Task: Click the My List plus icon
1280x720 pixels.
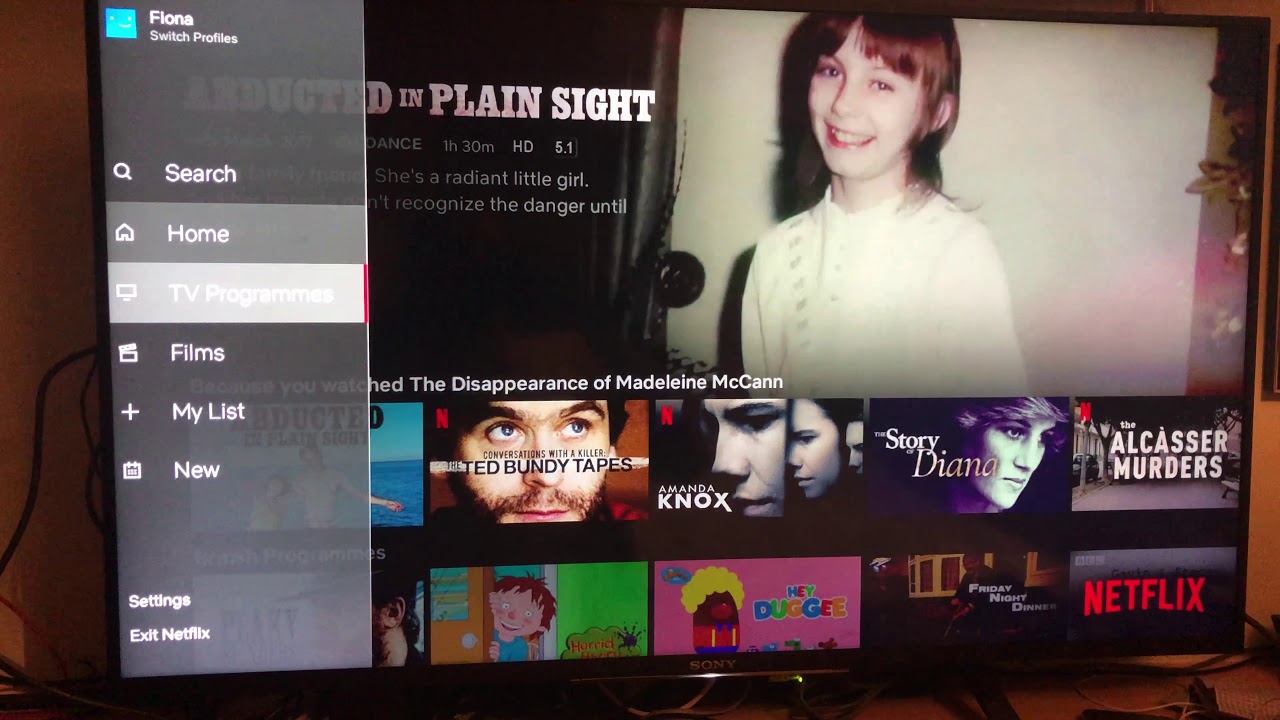Action: tap(130, 412)
